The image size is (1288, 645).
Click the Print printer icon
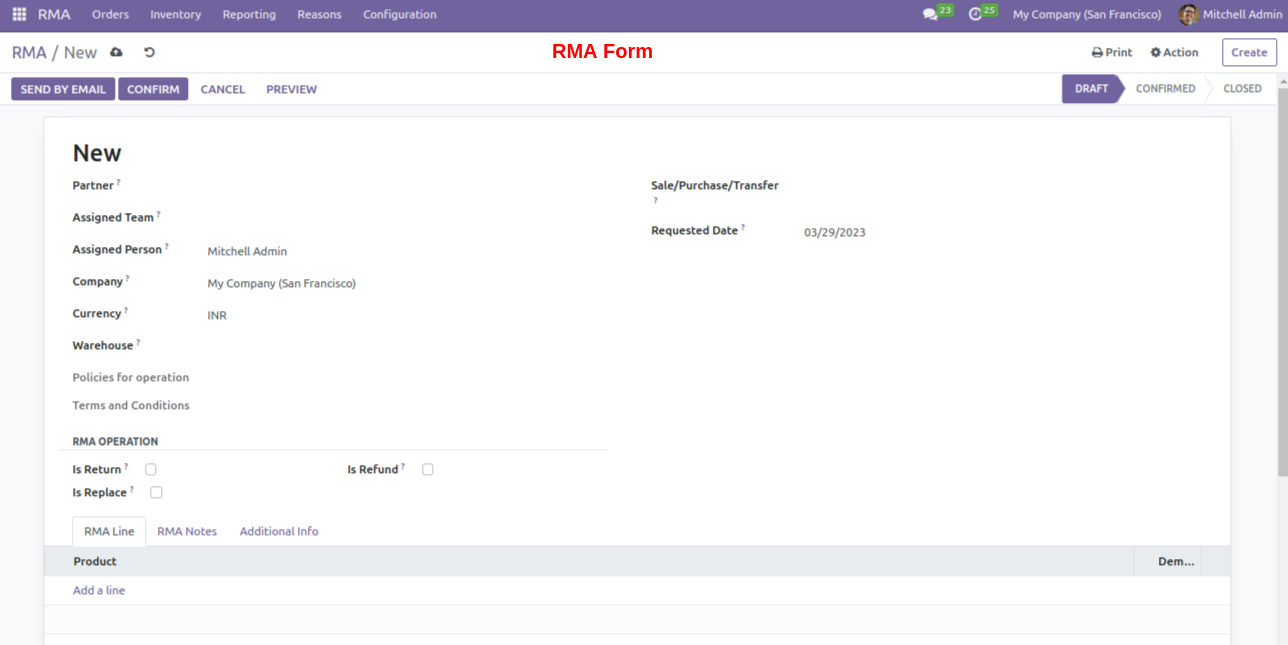(1097, 52)
